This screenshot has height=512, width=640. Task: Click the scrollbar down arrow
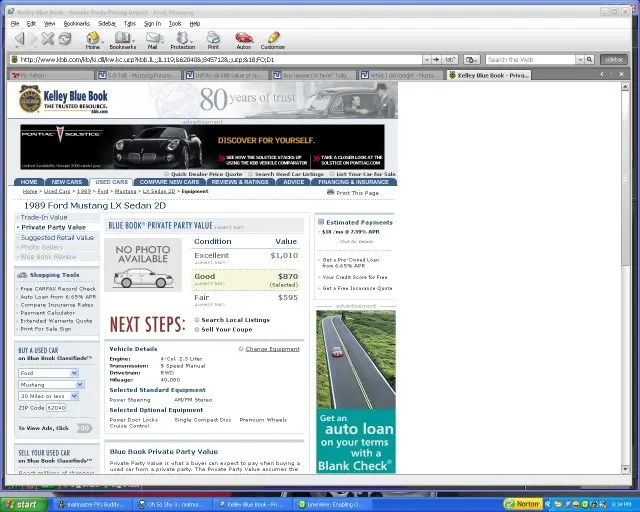point(625,469)
